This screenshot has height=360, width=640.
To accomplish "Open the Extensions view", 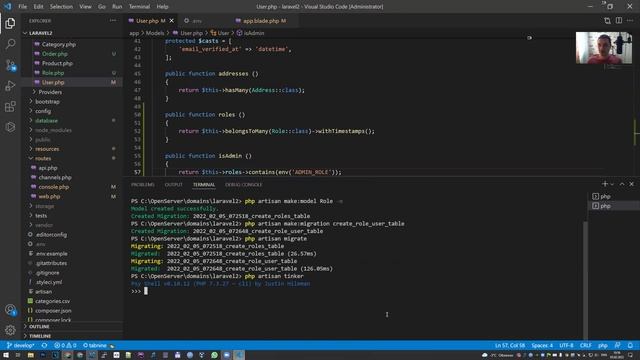I will tap(10, 107).
